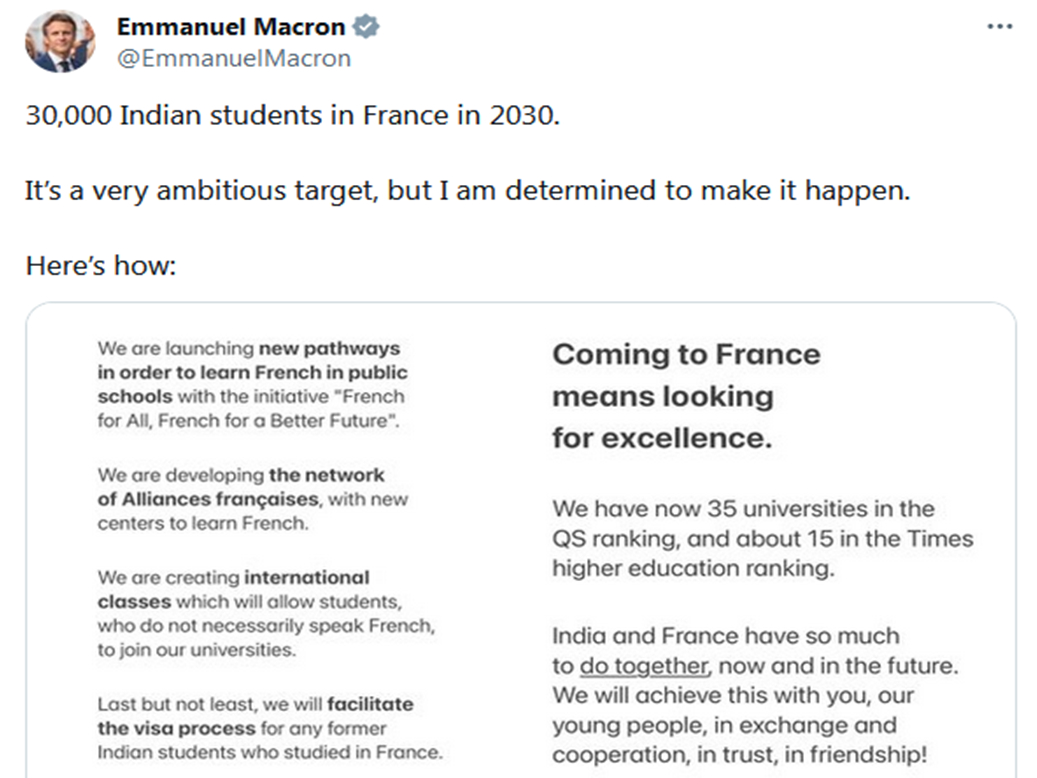
Task: Click the "Coming to France" headline
Action: (686, 354)
